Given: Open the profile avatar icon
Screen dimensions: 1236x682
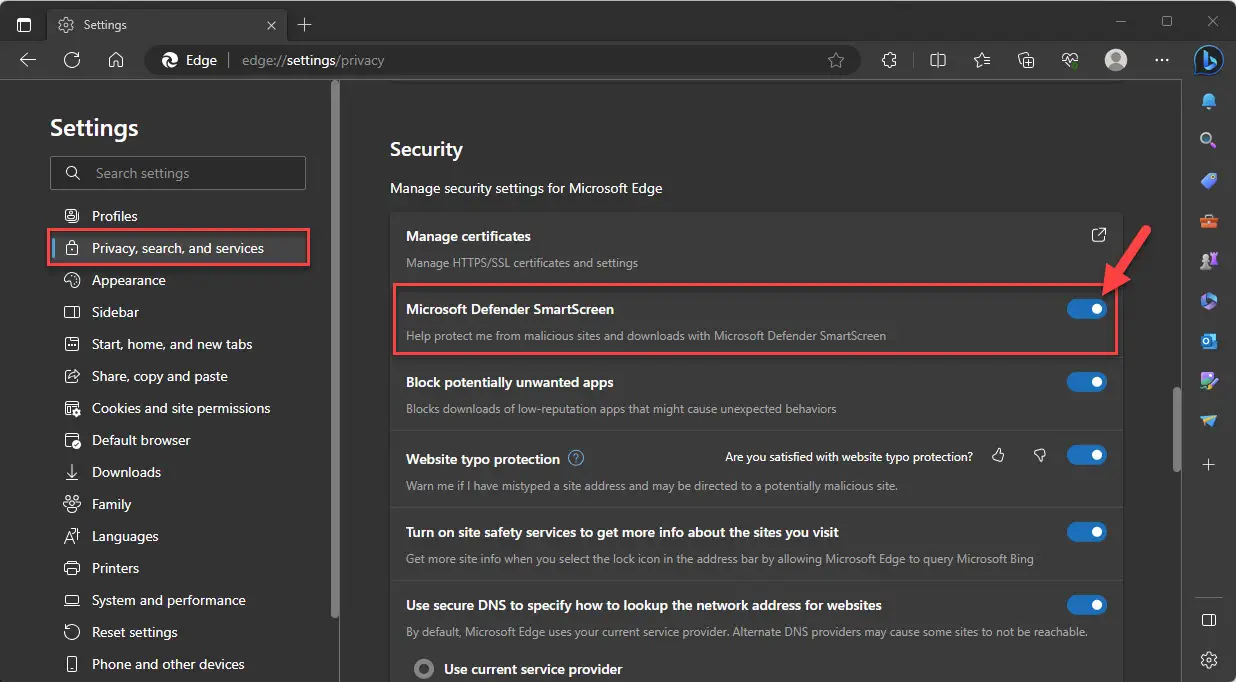Looking at the screenshot, I should [x=1116, y=60].
